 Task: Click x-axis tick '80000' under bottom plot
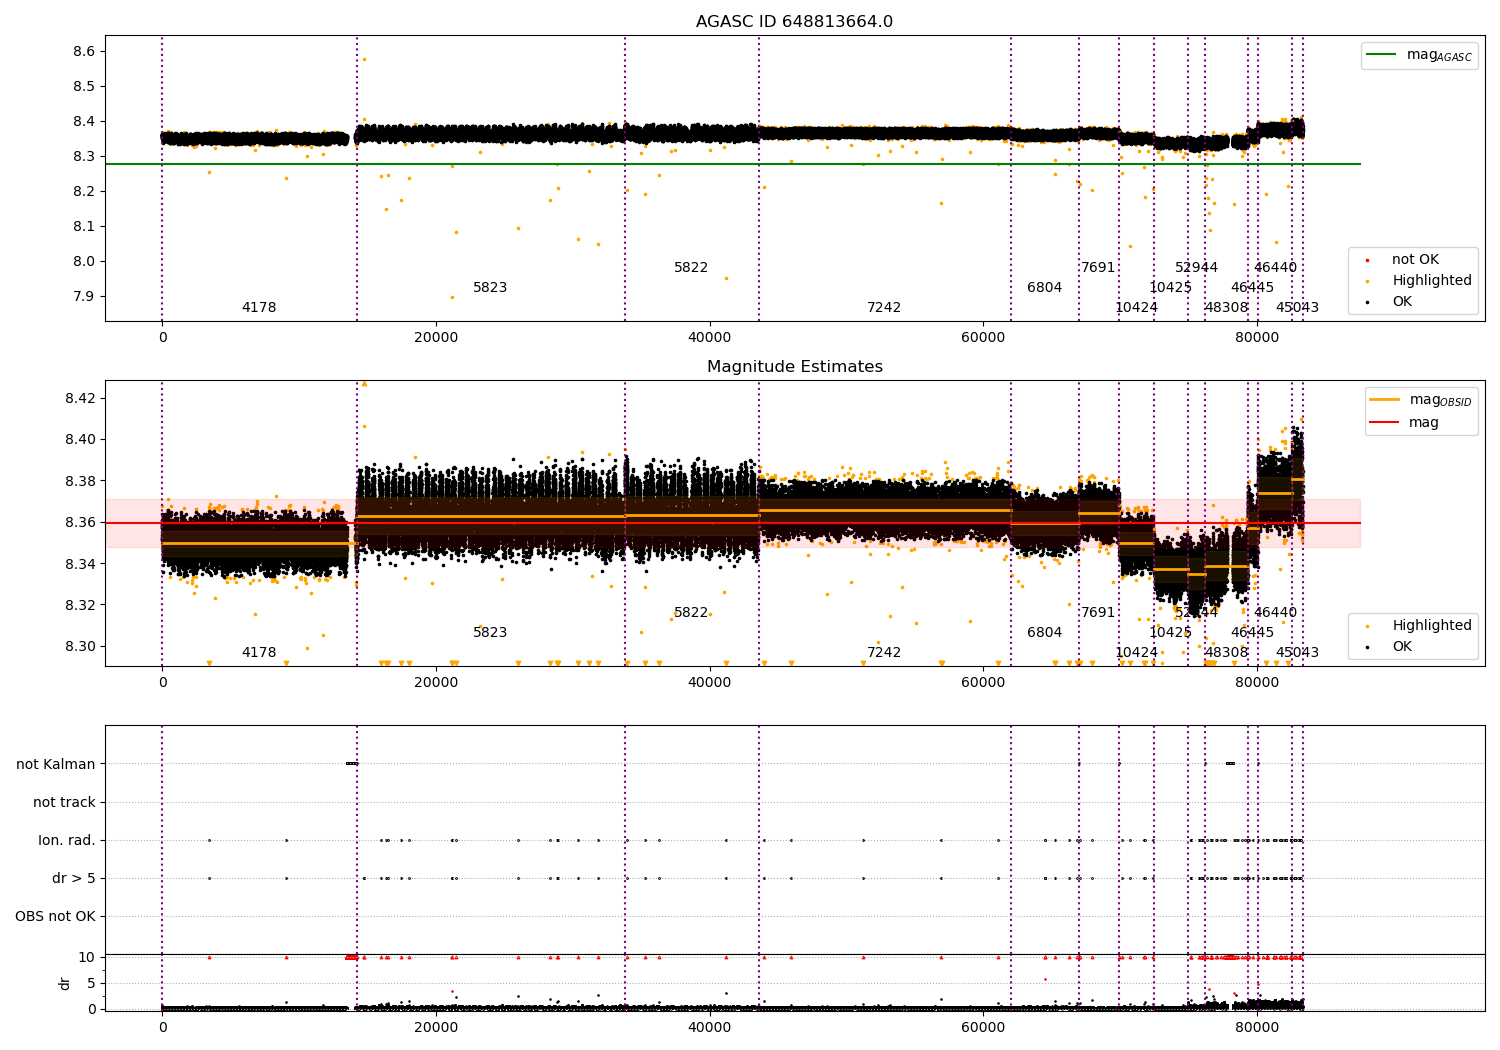pyautogui.click(x=1257, y=1028)
